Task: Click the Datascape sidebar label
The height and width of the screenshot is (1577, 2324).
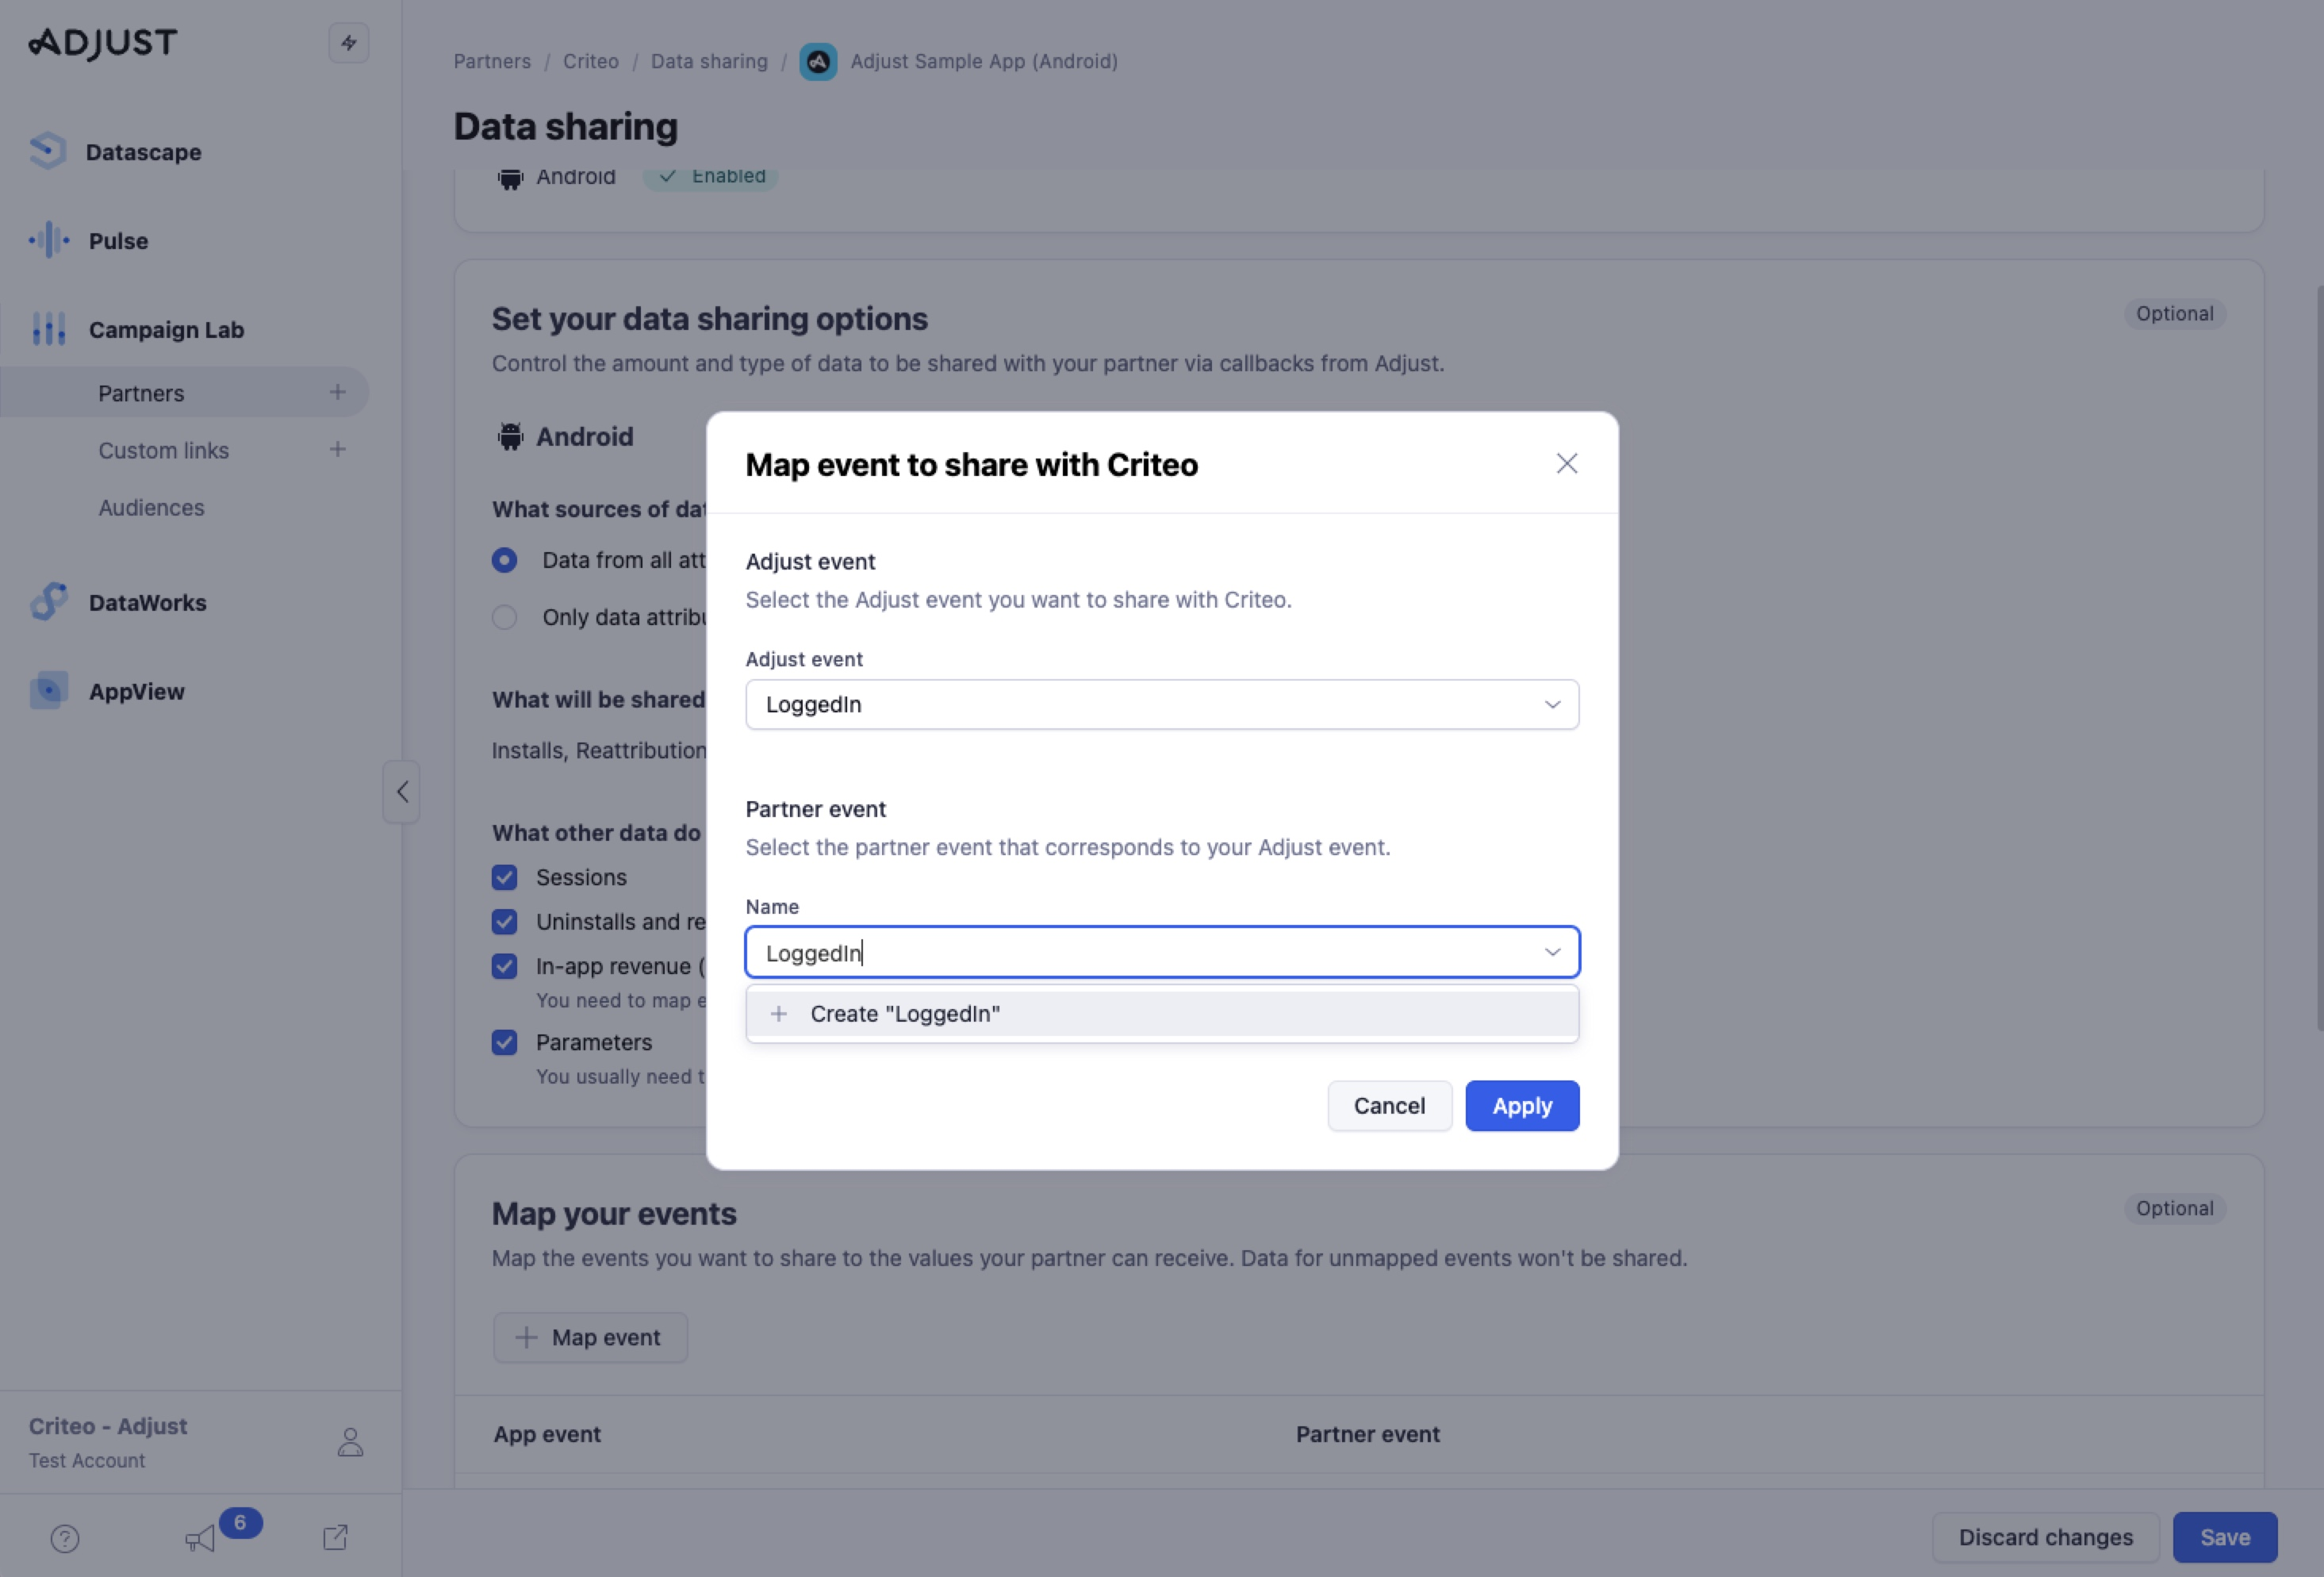Action: pyautogui.click(x=144, y=152)
